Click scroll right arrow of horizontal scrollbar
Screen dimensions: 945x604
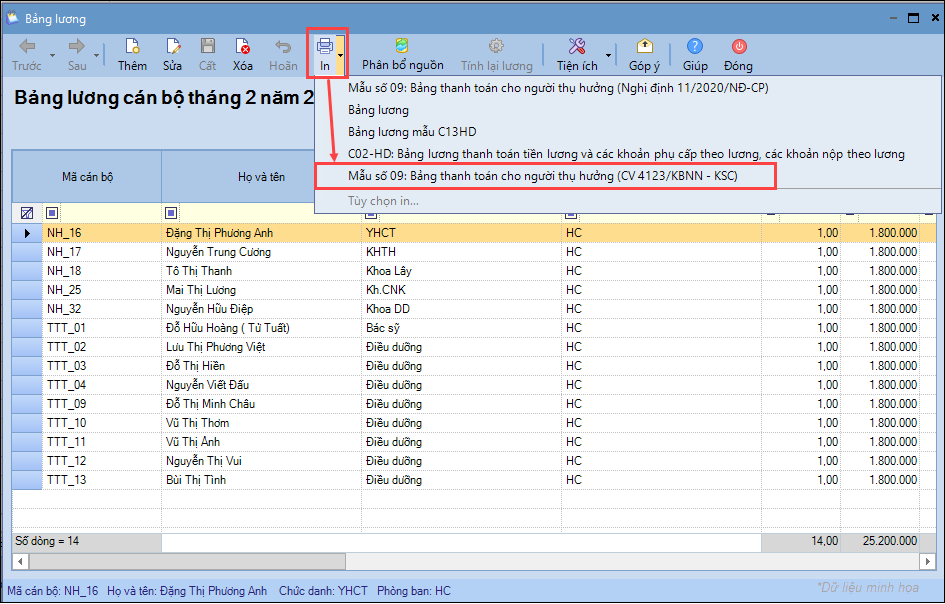coord(928,562)
